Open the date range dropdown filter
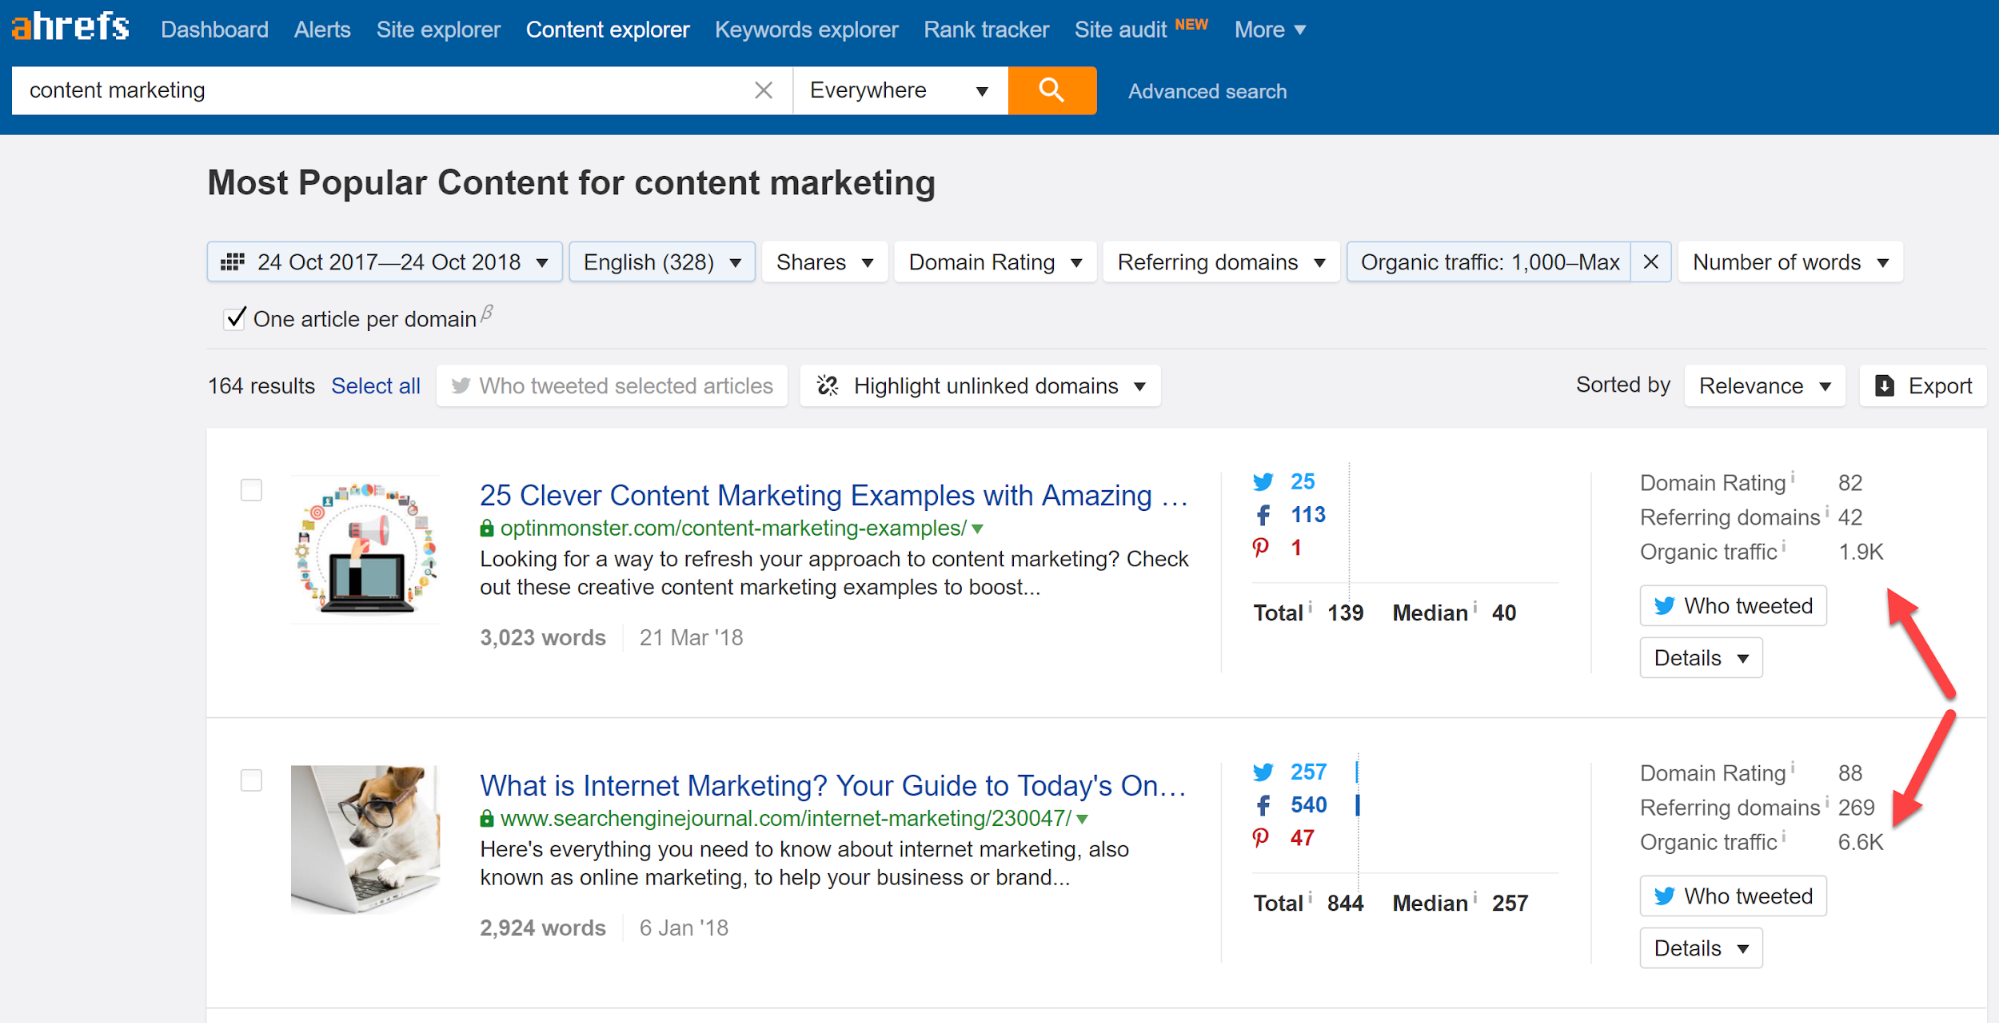1999x1024 pixels. tap(385, 262)
